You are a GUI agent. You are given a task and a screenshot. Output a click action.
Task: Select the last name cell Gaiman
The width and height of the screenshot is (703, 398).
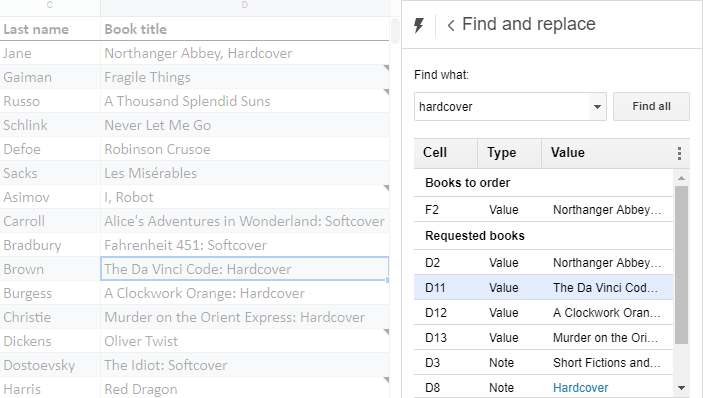[x=50, y=77]
